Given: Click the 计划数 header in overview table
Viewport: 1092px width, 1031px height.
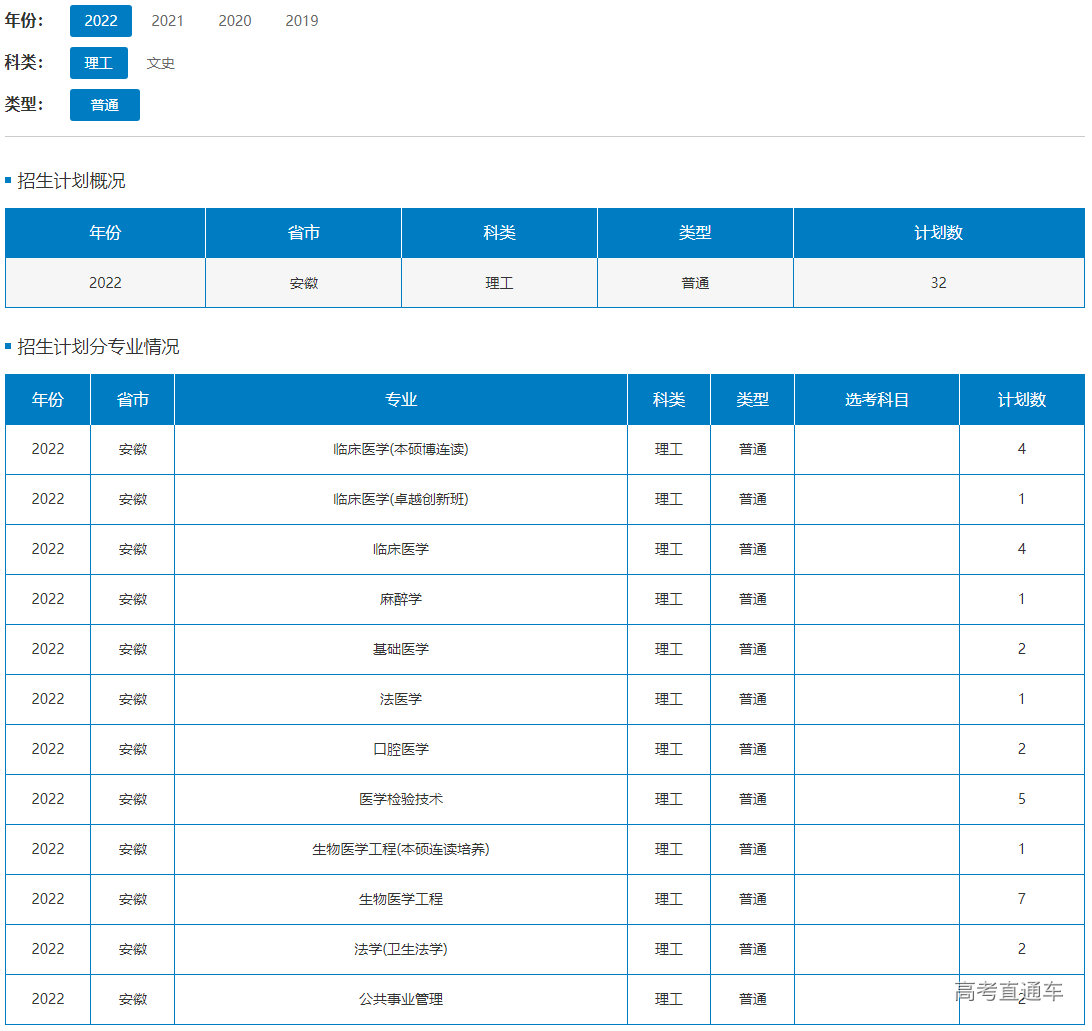Looking at the screenshot, I should point(938,233).
